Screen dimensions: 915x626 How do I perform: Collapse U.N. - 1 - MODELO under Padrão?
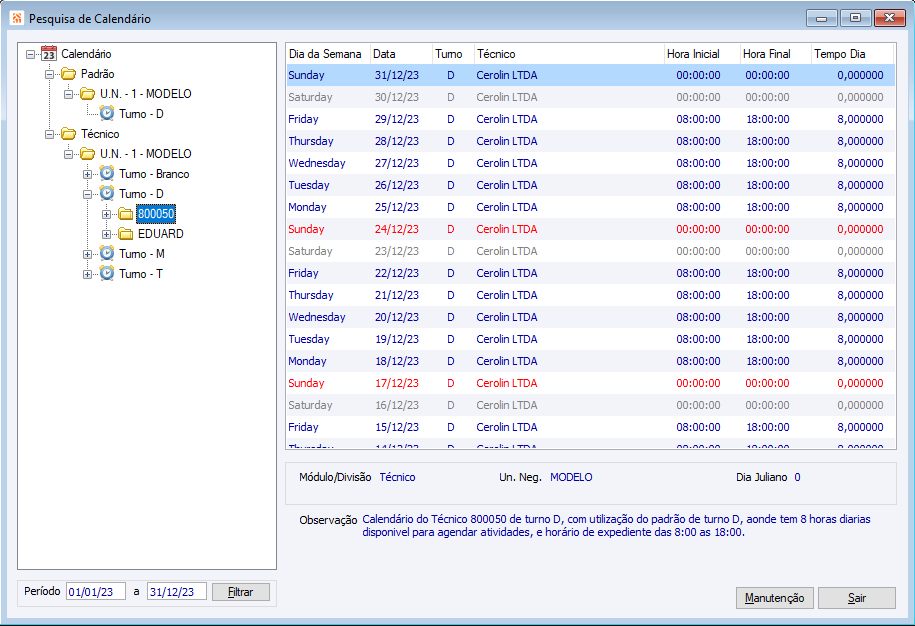coord(68,94)
